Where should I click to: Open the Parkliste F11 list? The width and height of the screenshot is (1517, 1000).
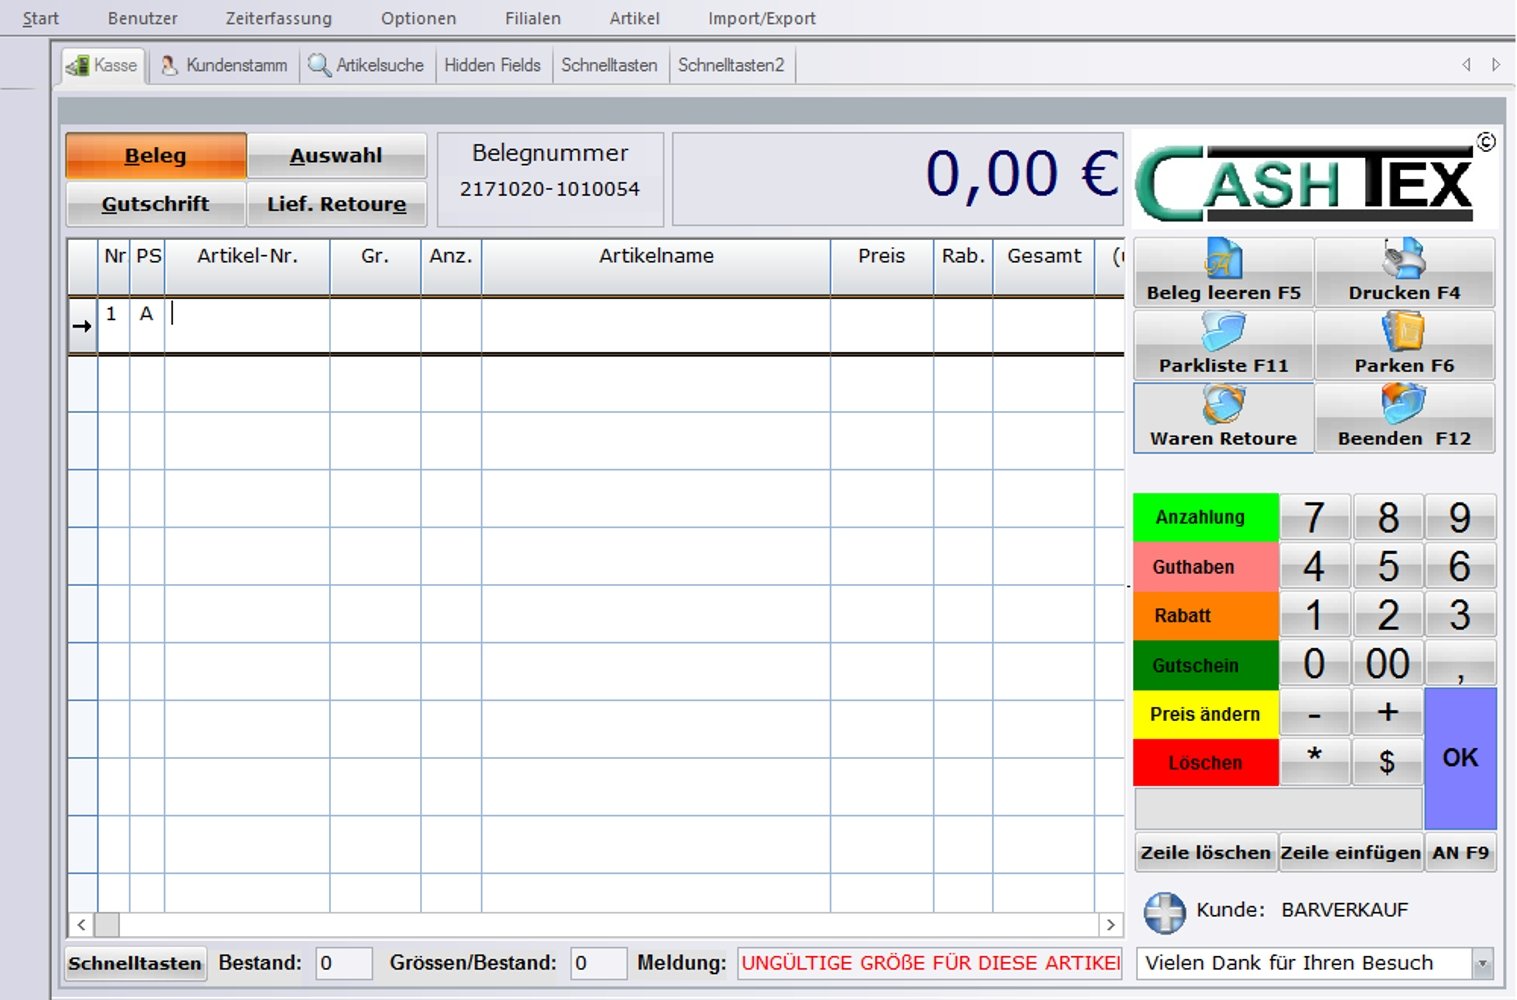1223,345
